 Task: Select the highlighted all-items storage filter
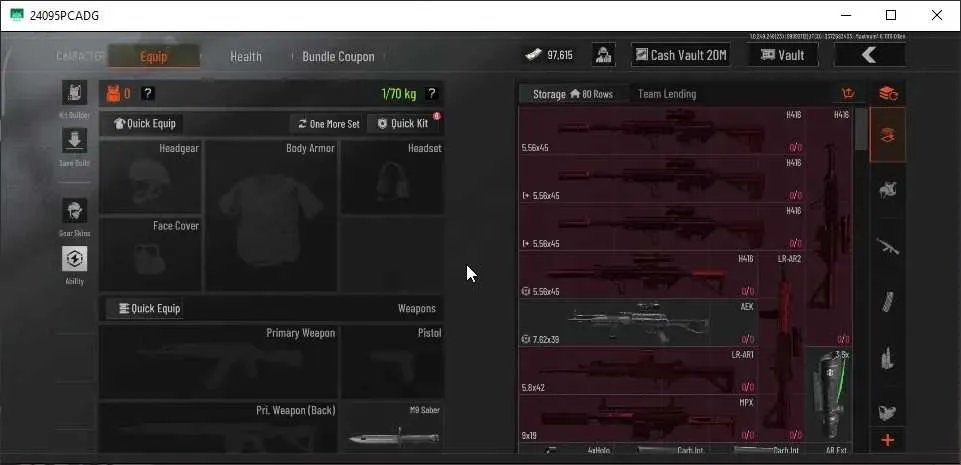point(887,135)
